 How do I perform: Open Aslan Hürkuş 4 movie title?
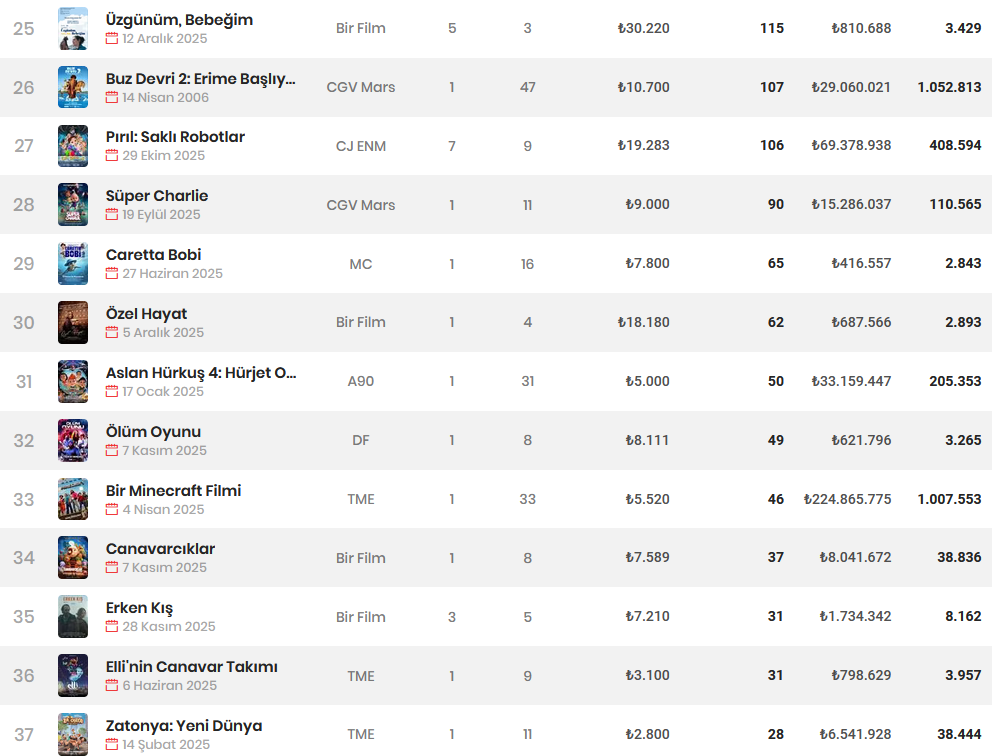click(201, 373)
